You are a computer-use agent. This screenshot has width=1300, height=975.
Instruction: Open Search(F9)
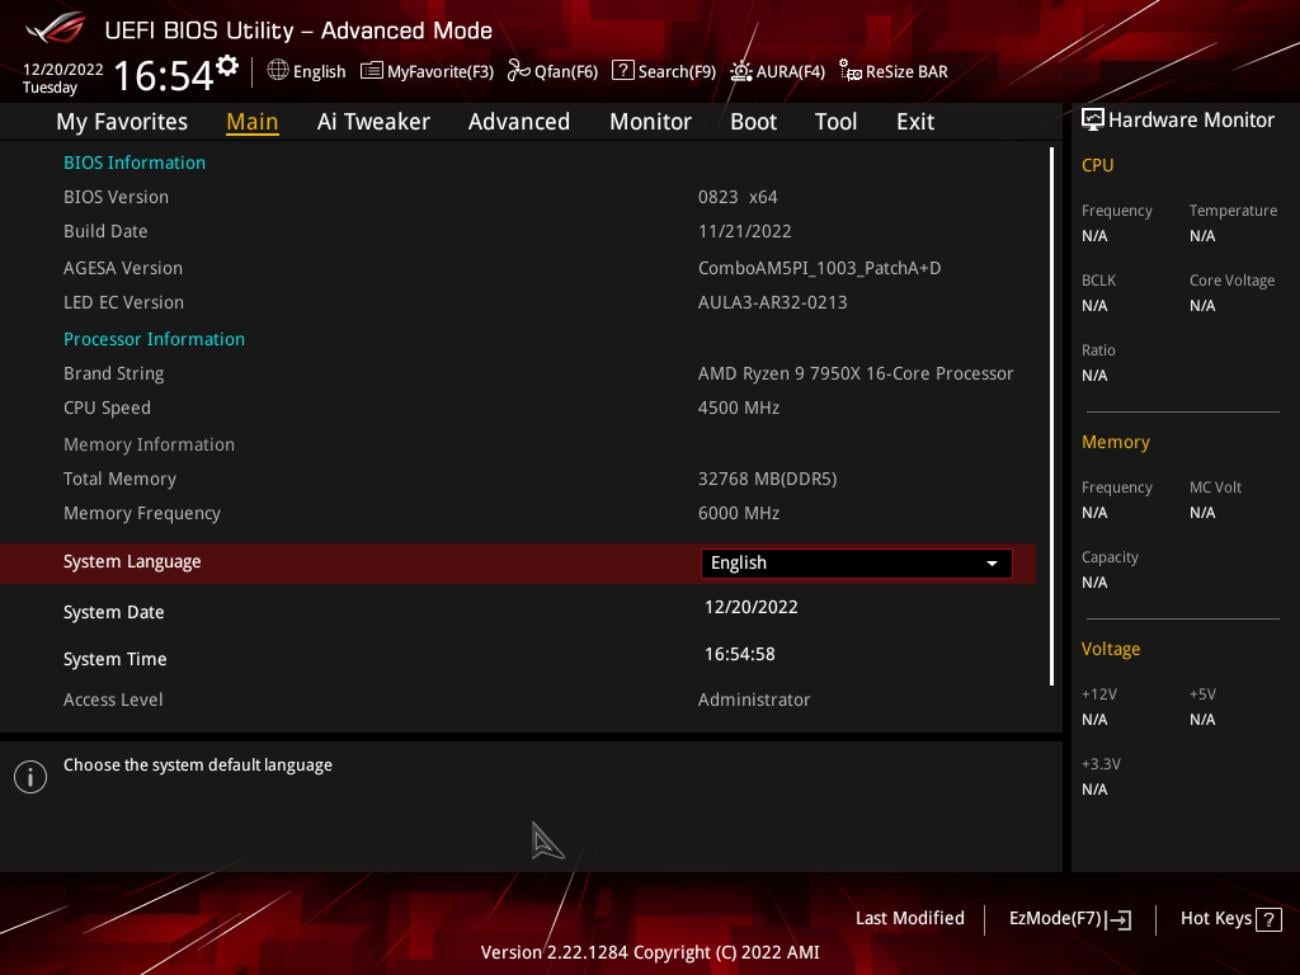[664, 71]
